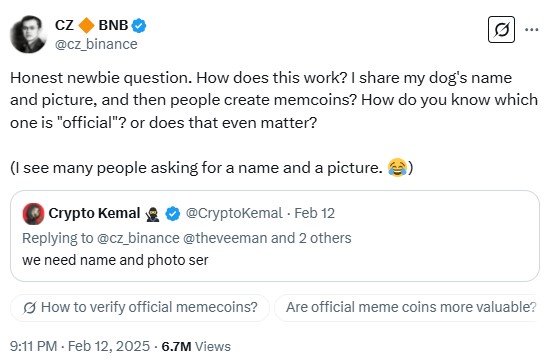Click the orange diamond icon next to CZ
This screenshot has height=362, width=553.
pyautogui.click(x=86, y=25)
